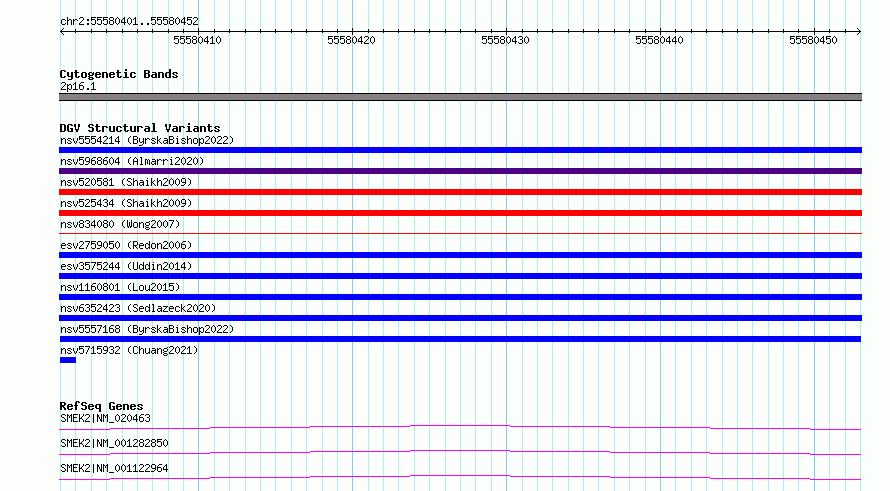Click the magenta line for SMEK2|NM_001282850
This screenshot has height=491, width=890.
(460, 452)
